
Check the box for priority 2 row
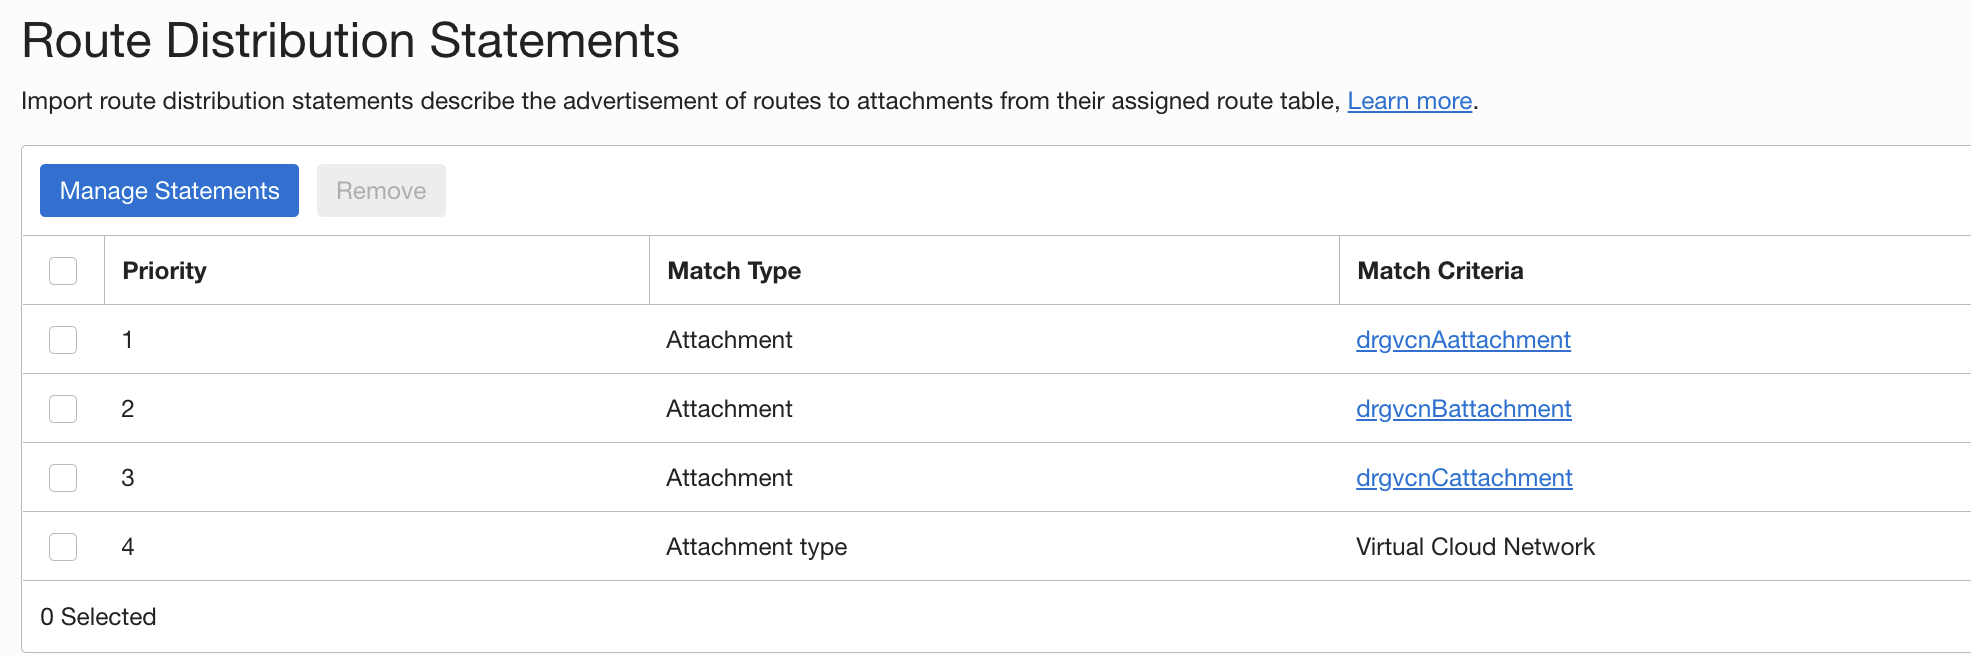click(63, 409)
